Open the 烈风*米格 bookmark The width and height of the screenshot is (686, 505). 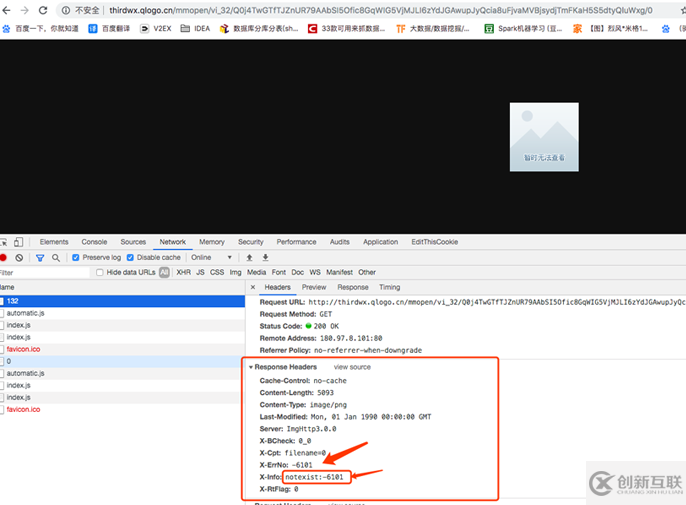pyautogui.click(x=611, y=28)
